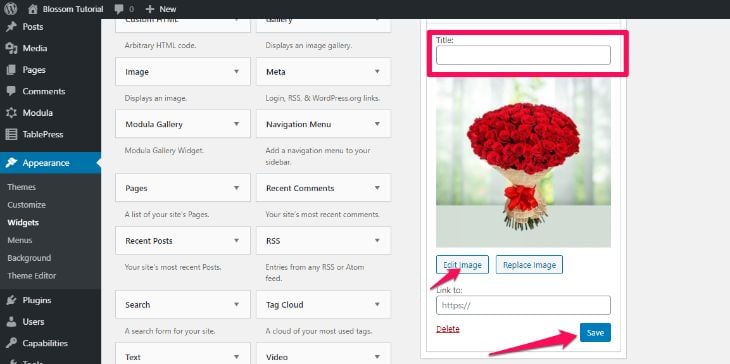Delete the image widget
The width and height of the screenshot is (730, 364).
[448, 329]
